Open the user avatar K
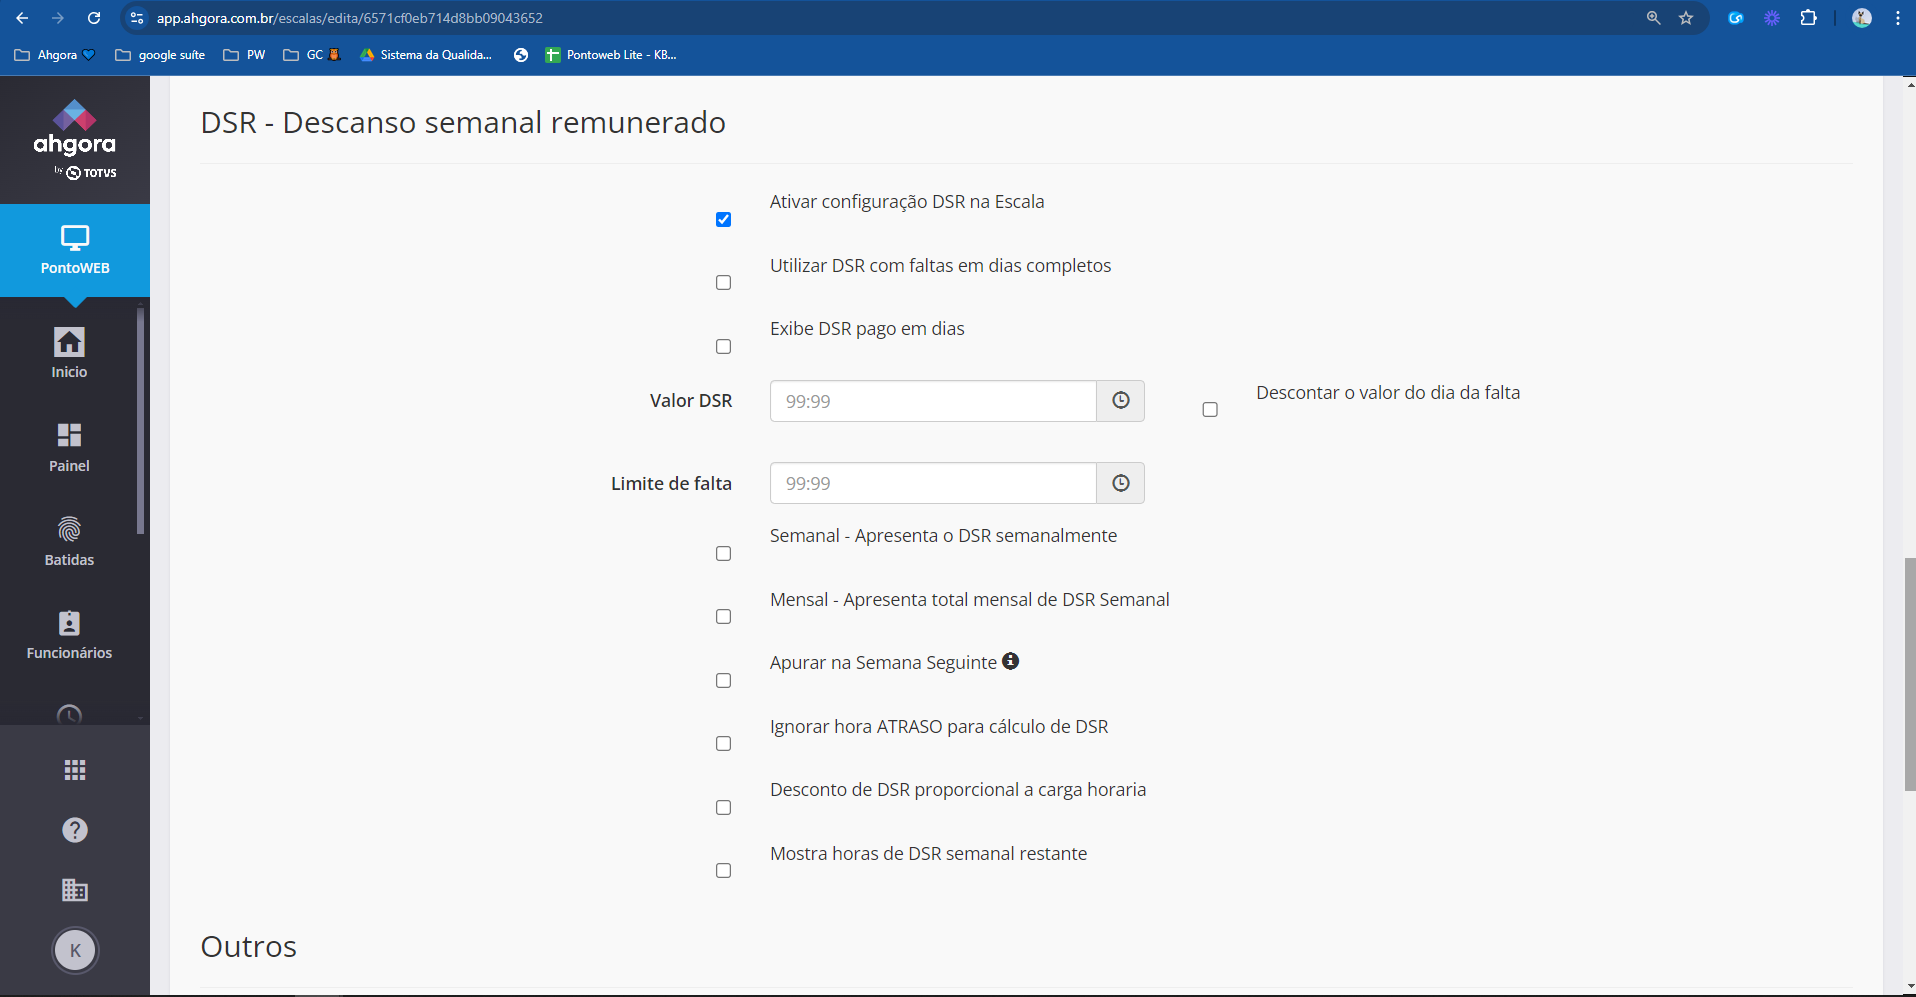This screenshot has height=997, width=1916. tap(75, 950)
